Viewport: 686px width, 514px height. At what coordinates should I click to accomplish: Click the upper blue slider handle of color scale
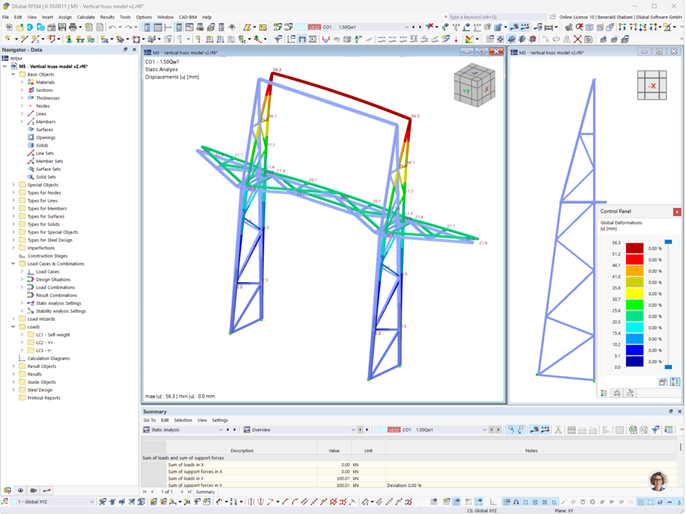pos(668,242)
